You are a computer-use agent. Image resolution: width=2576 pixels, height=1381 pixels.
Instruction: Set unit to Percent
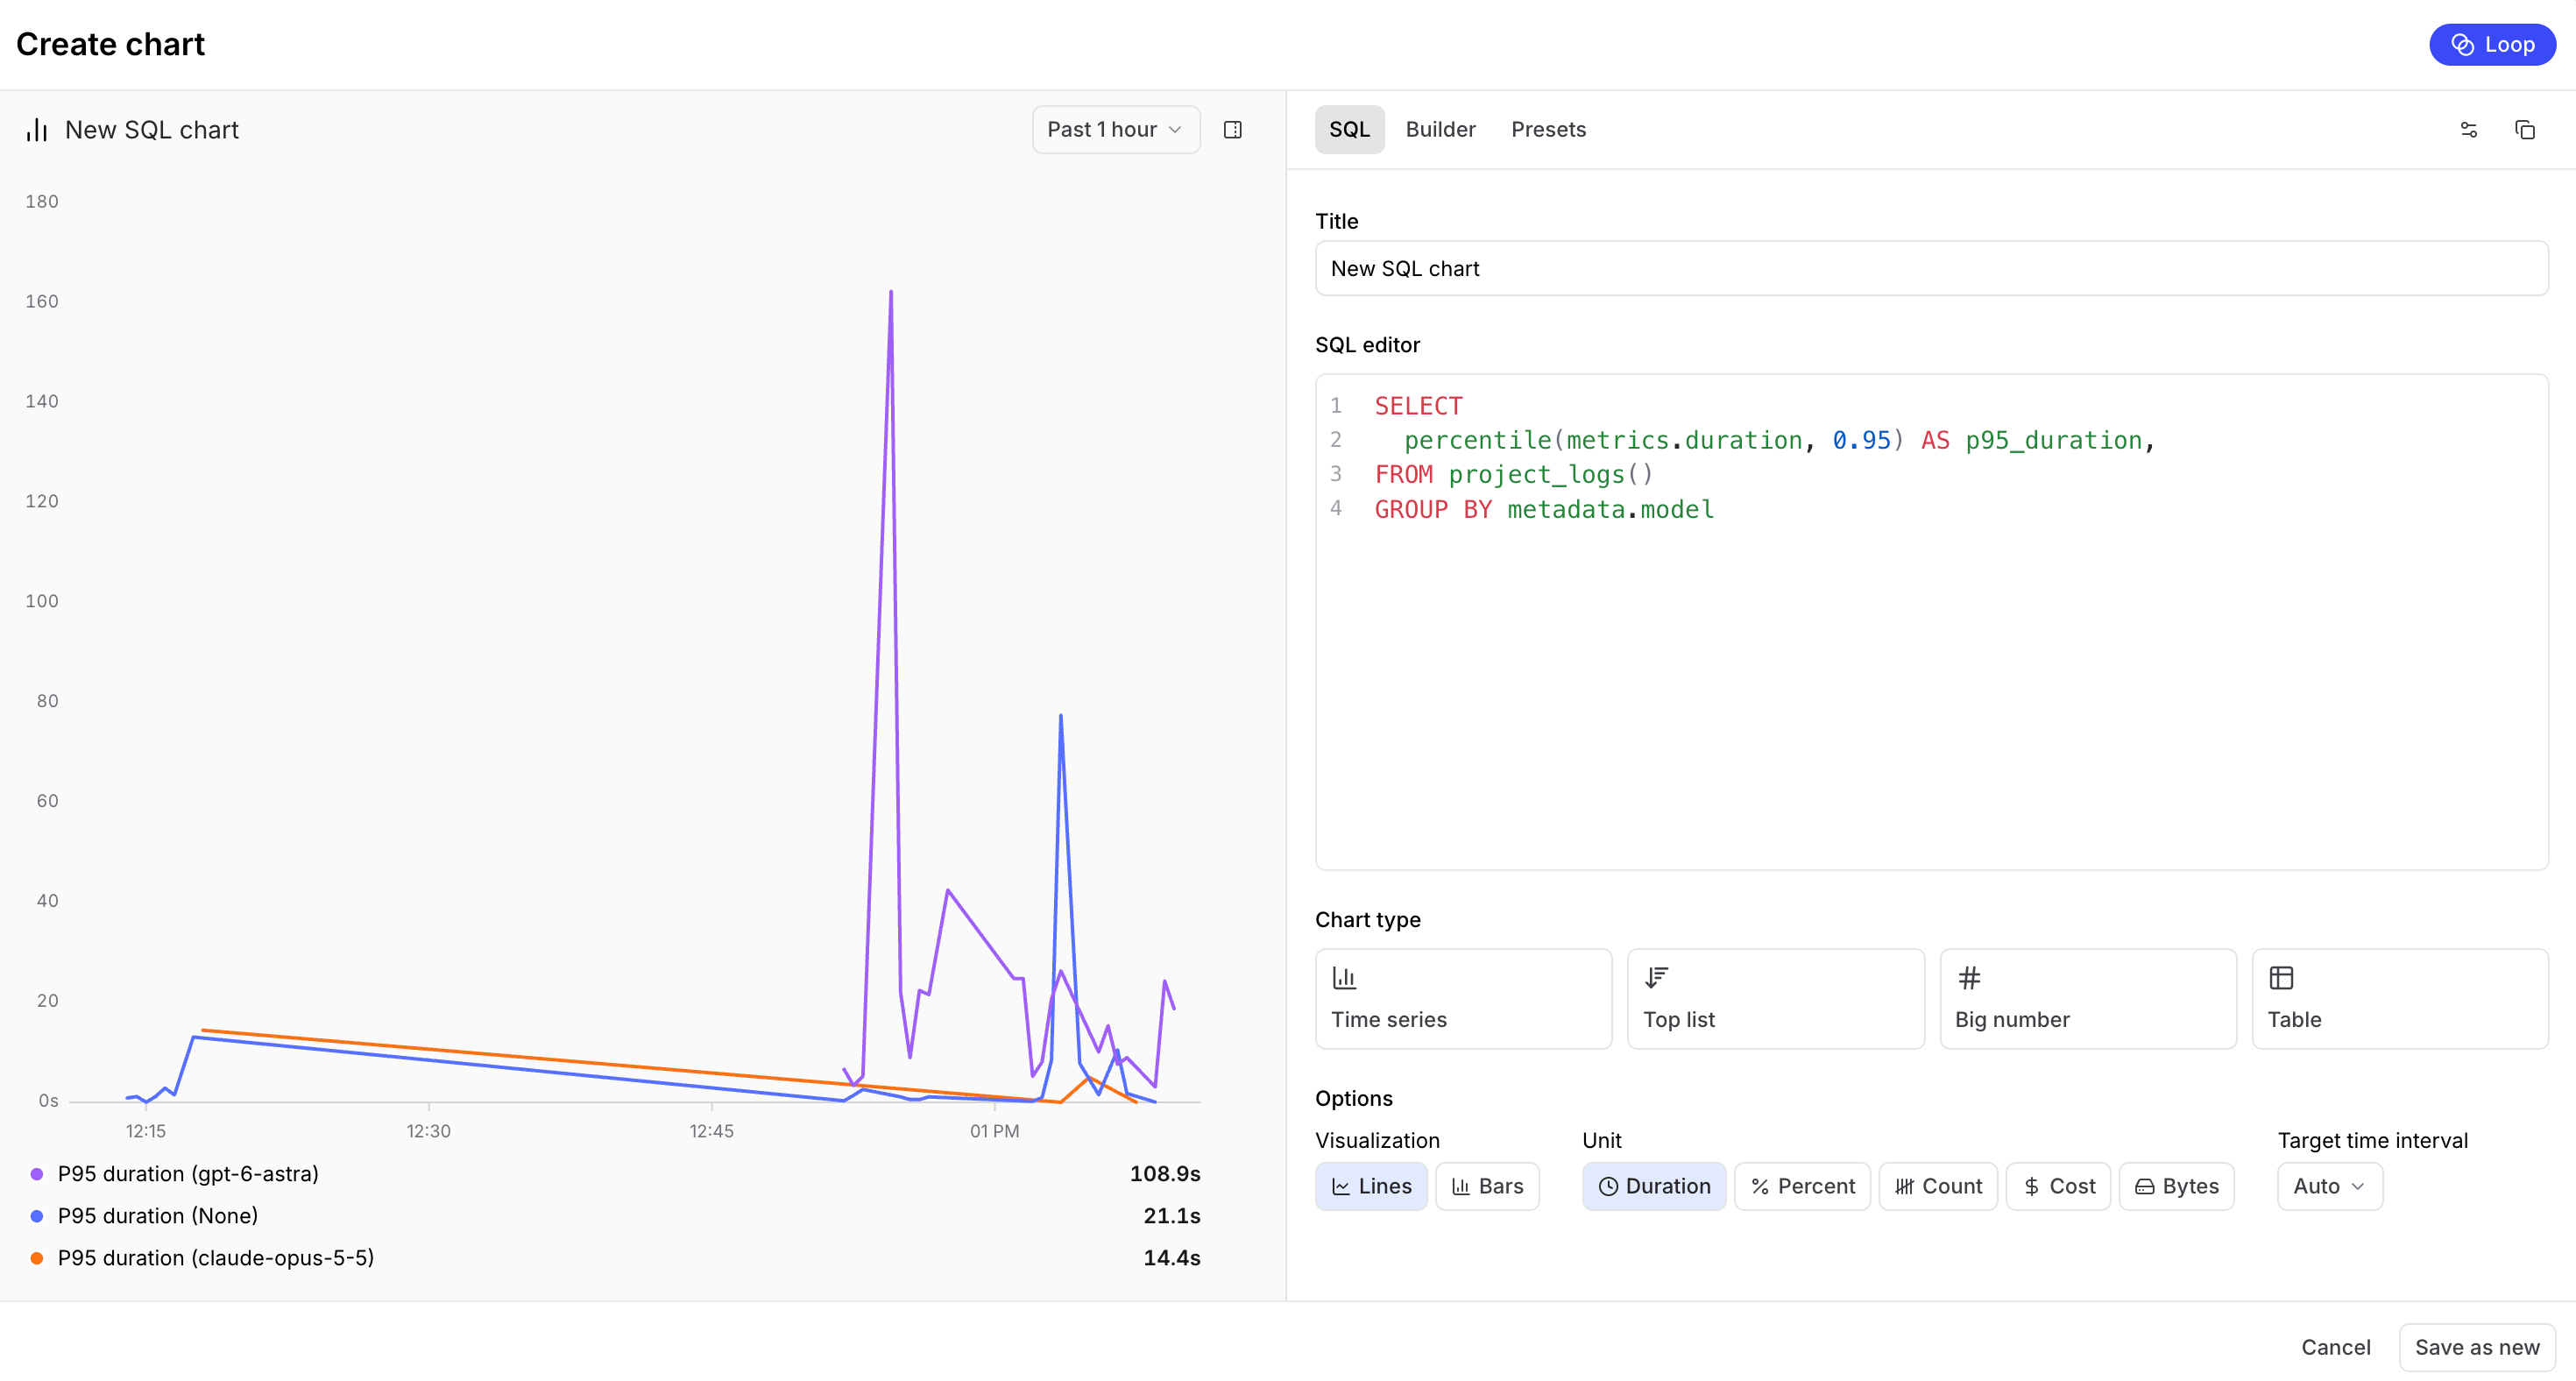point(1802,1186)
